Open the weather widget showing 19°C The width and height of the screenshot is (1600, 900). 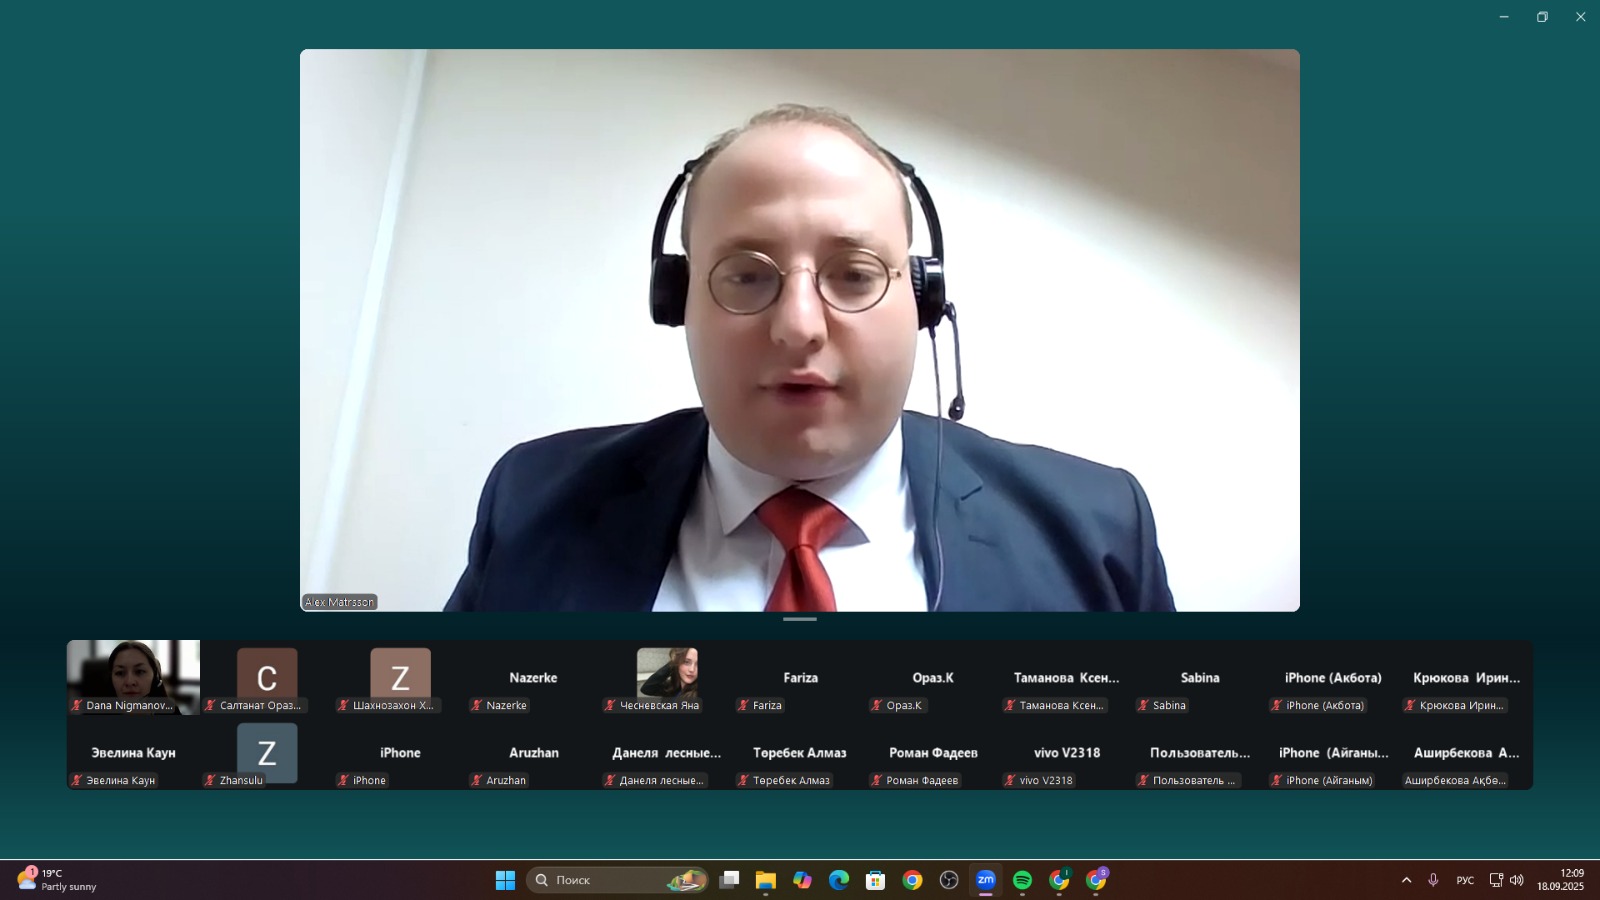(58, 880)
